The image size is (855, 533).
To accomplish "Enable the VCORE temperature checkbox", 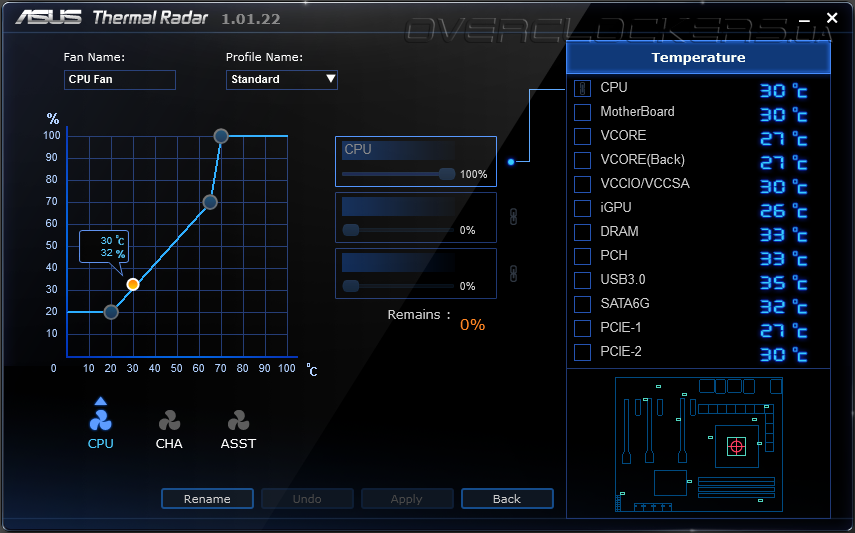I will coord(582,136).
